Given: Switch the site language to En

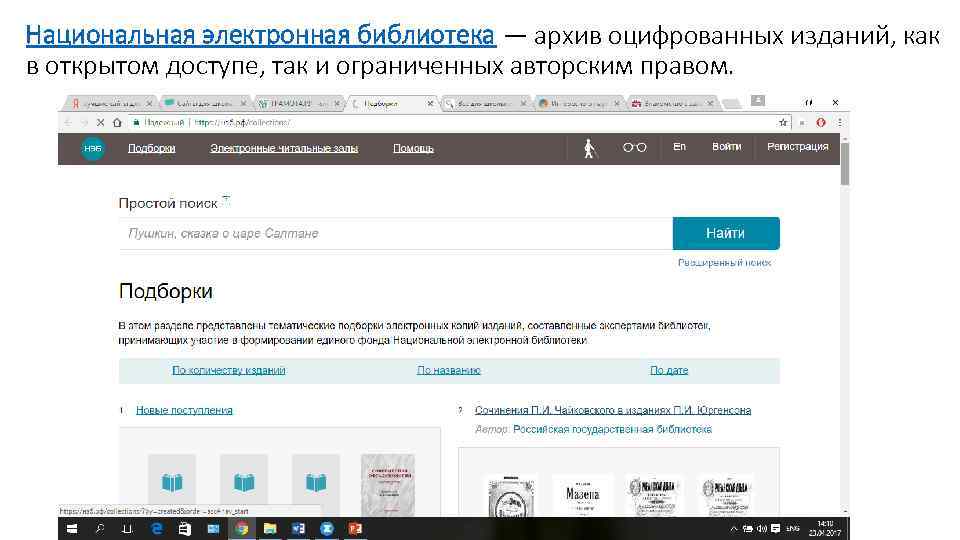Looking at the screenshot, I should [680, 147].
